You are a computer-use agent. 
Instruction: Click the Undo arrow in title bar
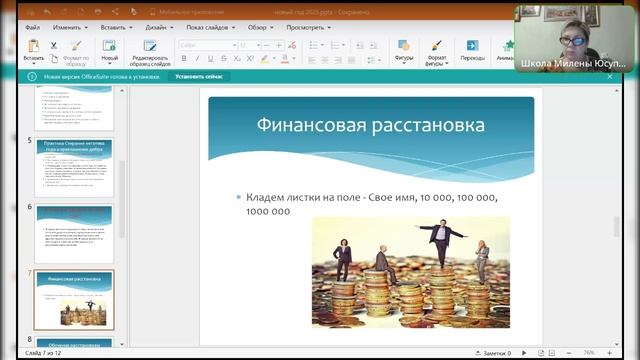tap(47, 12)
